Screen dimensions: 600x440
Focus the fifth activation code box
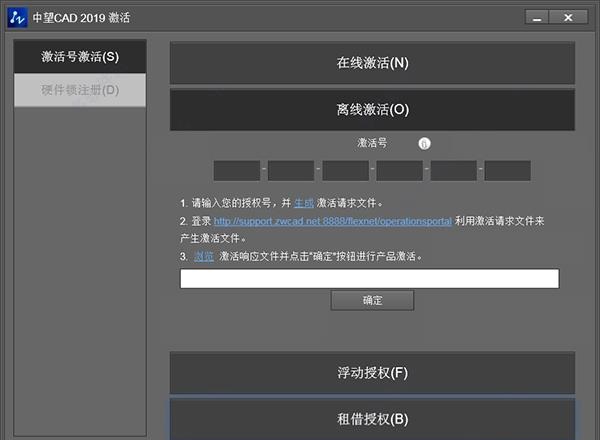coord(454,171)
